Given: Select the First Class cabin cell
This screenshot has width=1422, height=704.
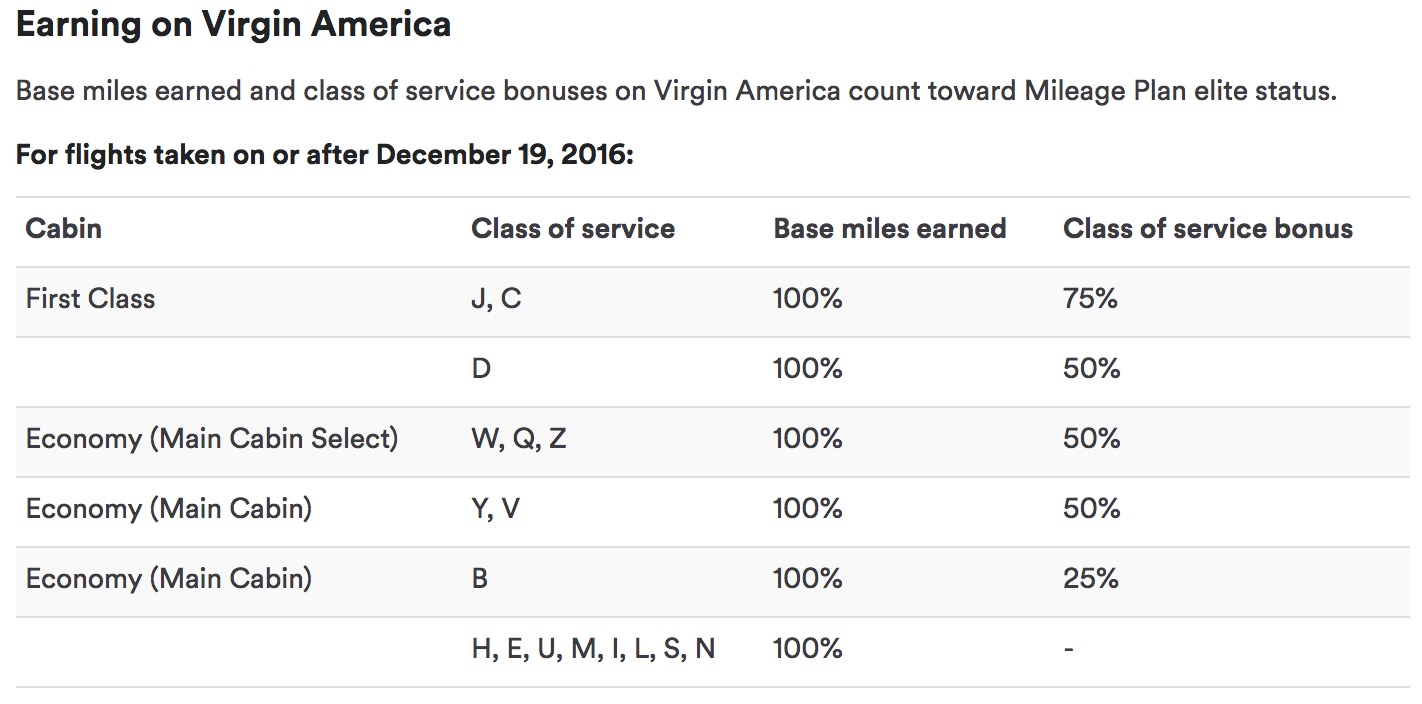Looking at the screenshot, I should tap(91, 299).
